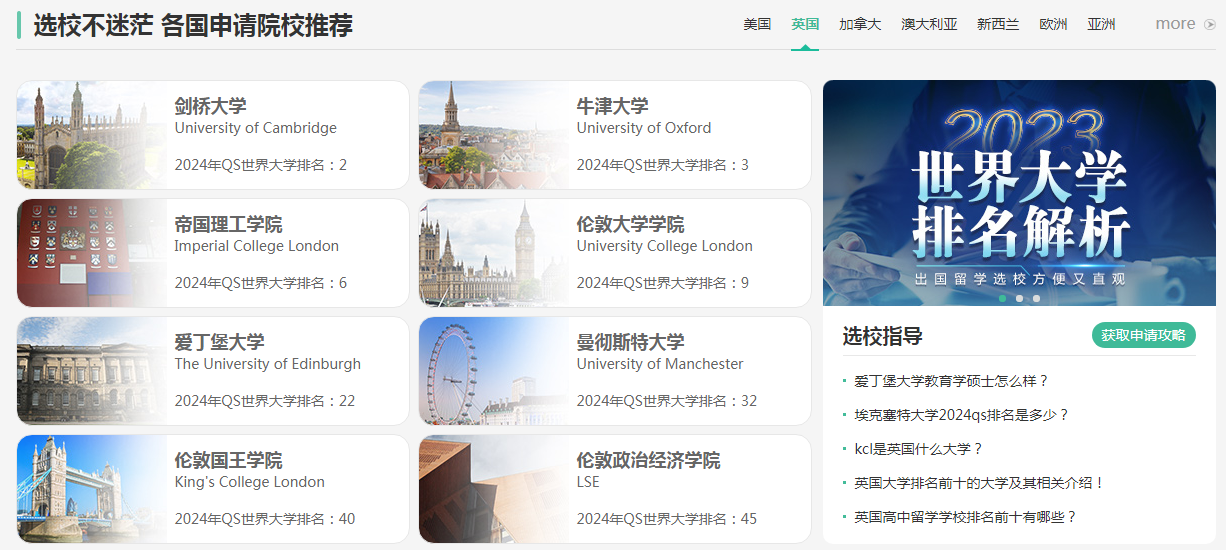Select the 英国 tab
Viewport: 1226px width, 550px height.
pos(805,24)
